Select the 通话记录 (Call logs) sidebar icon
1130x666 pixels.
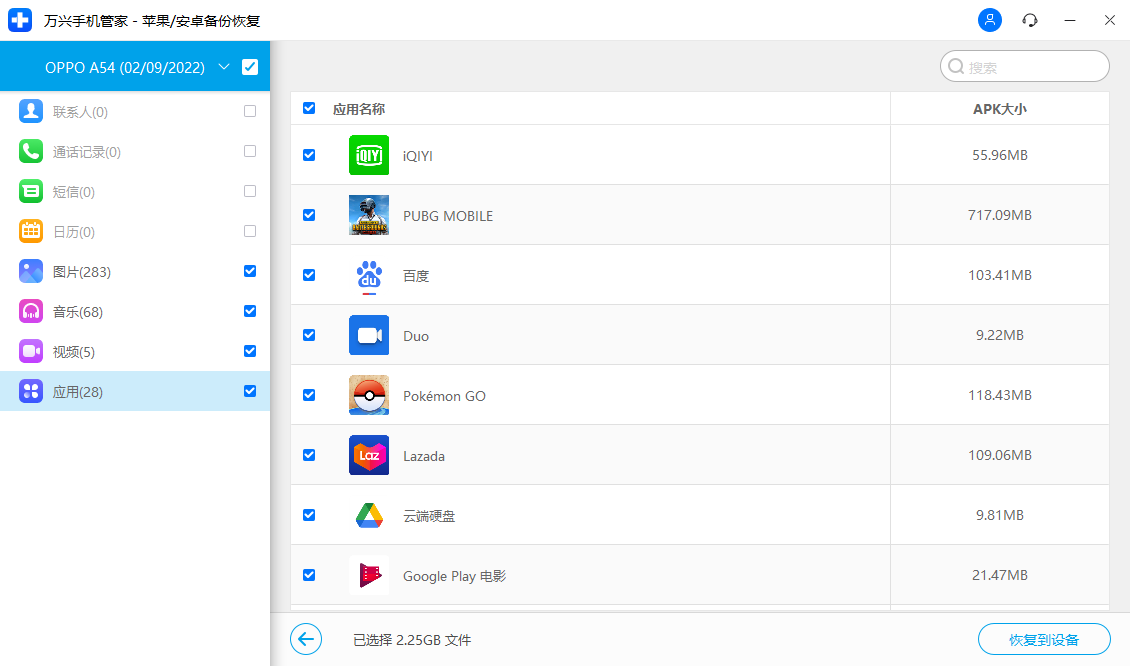(31, 151)
